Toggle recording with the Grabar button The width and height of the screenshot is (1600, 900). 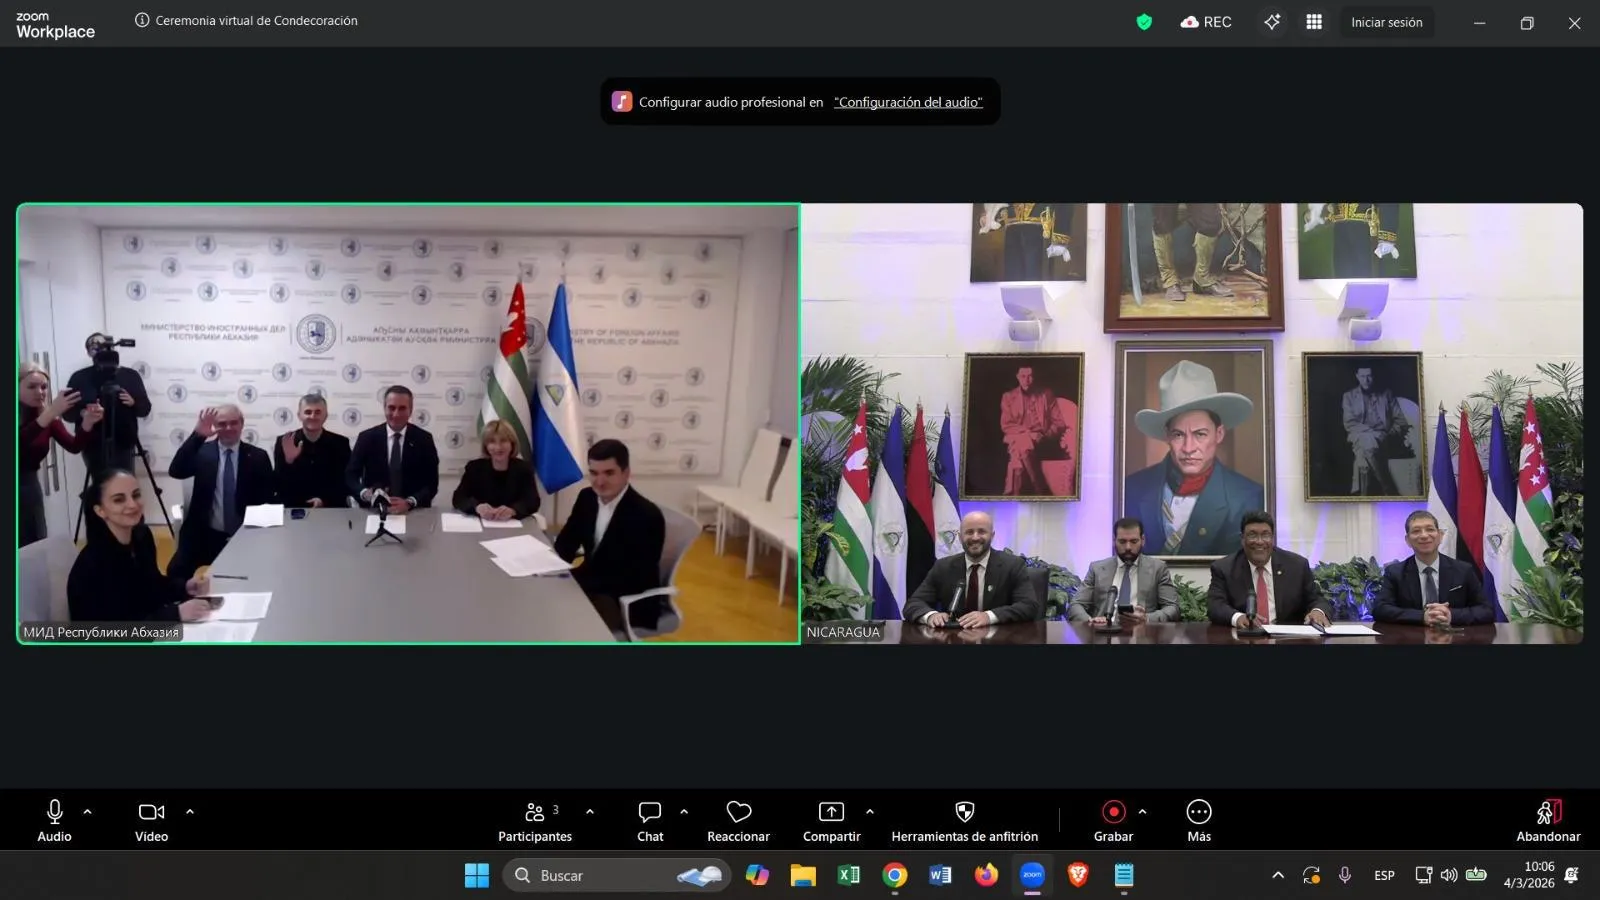(1113, 821)
